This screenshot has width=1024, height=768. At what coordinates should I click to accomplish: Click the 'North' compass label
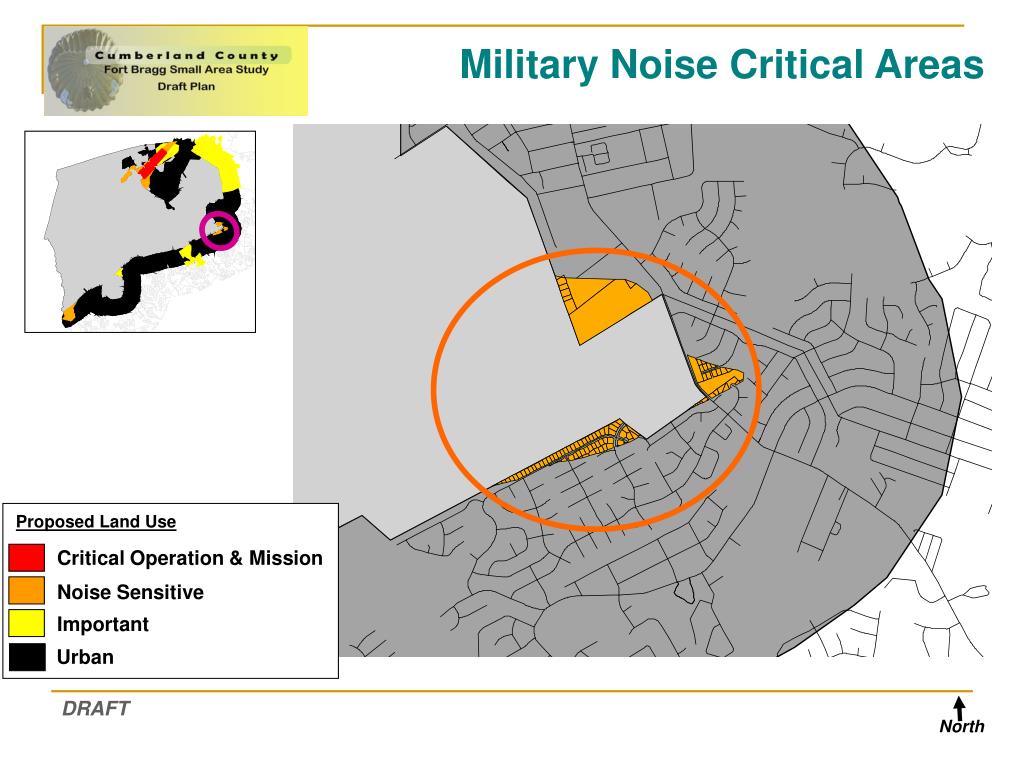click(961, 726)
